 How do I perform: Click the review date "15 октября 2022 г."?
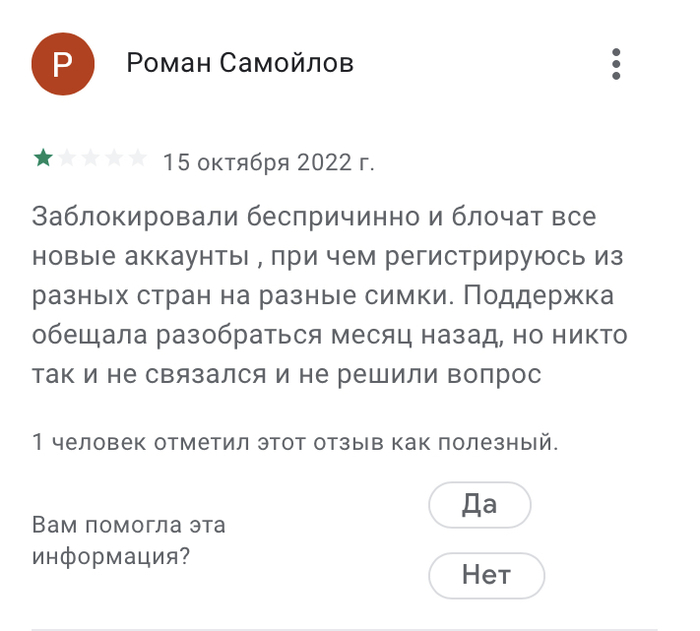click(268, 162)
